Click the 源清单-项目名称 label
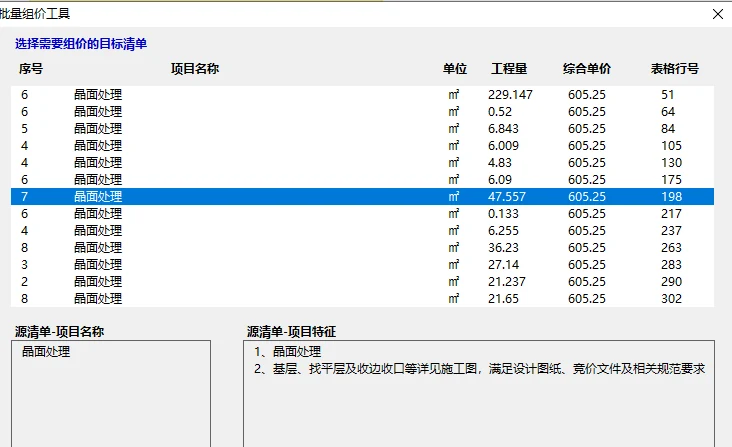The width and height of the screenshot is (732, 447). click(x=59, y=332)
